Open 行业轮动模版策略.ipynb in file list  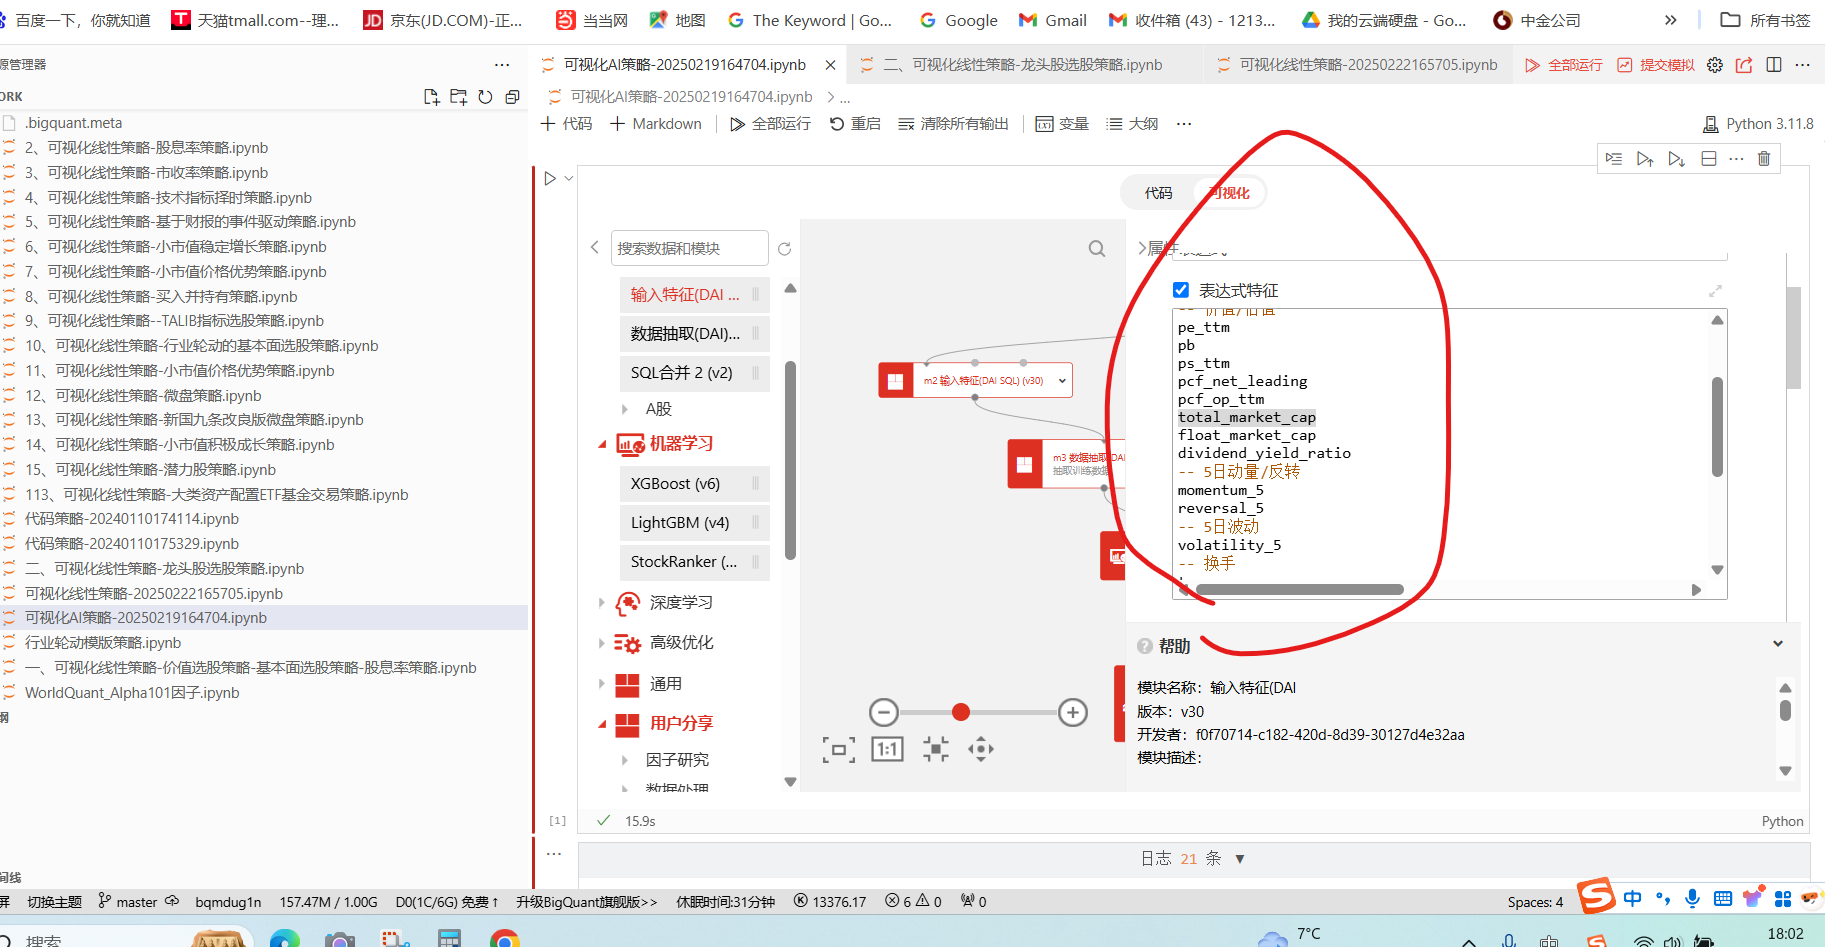point(103,643)
